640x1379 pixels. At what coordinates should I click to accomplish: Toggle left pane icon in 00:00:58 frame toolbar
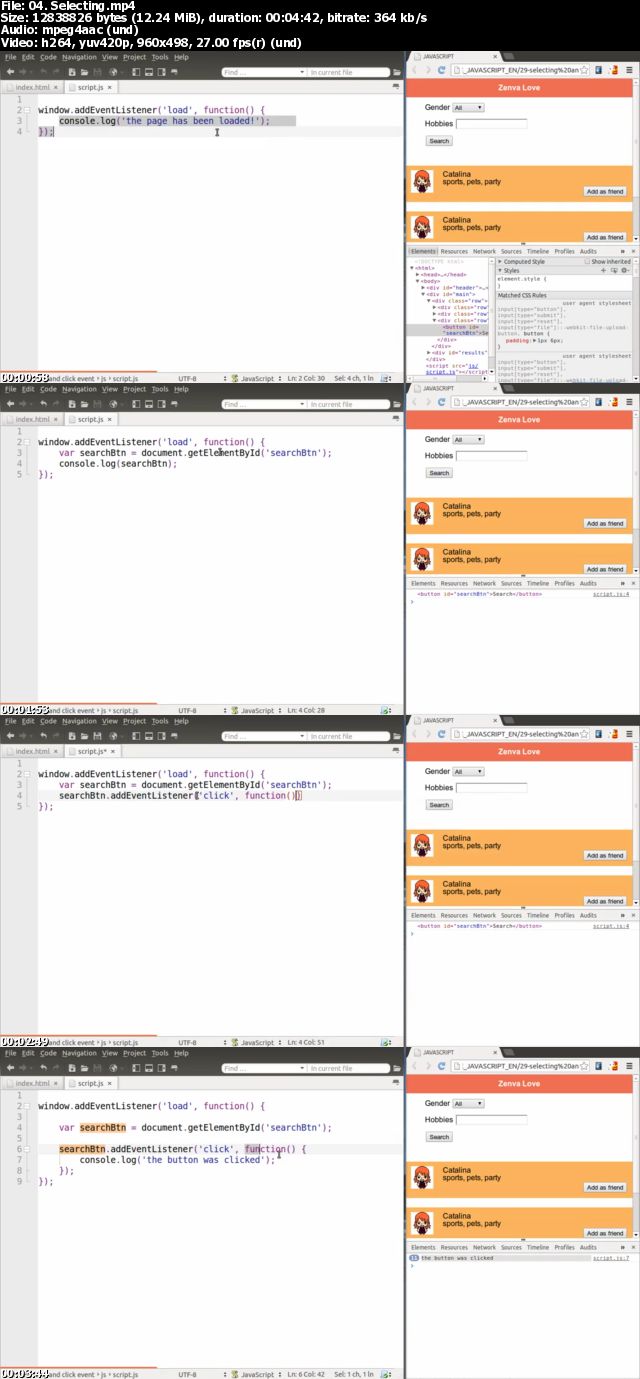pyautogui.click(x=135, y=72)
